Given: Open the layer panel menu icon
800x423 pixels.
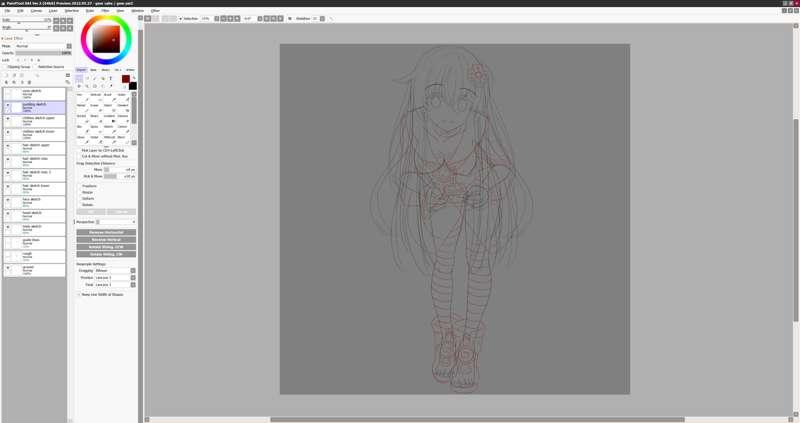Looking at the screenshot, I should (68, 75).
